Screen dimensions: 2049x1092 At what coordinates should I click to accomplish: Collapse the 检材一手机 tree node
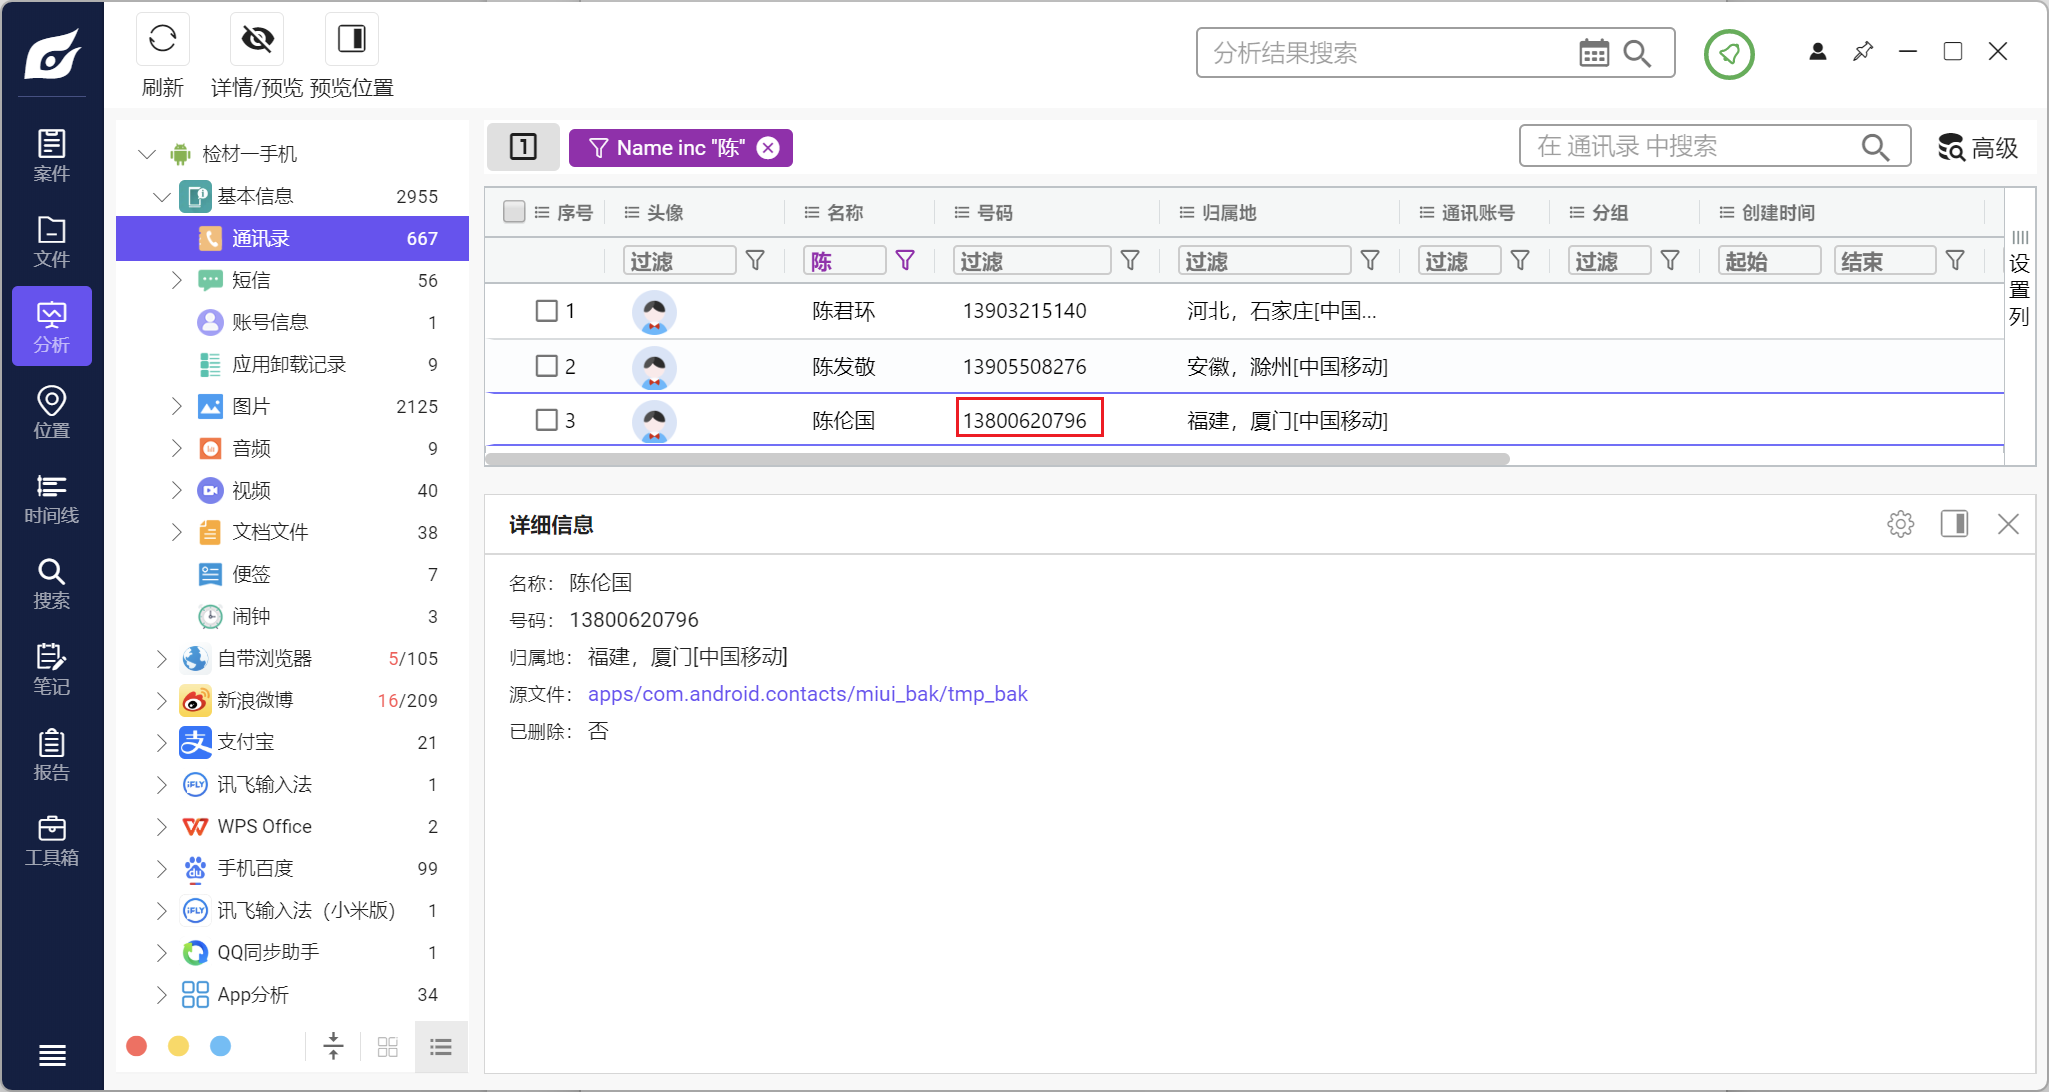147,154
